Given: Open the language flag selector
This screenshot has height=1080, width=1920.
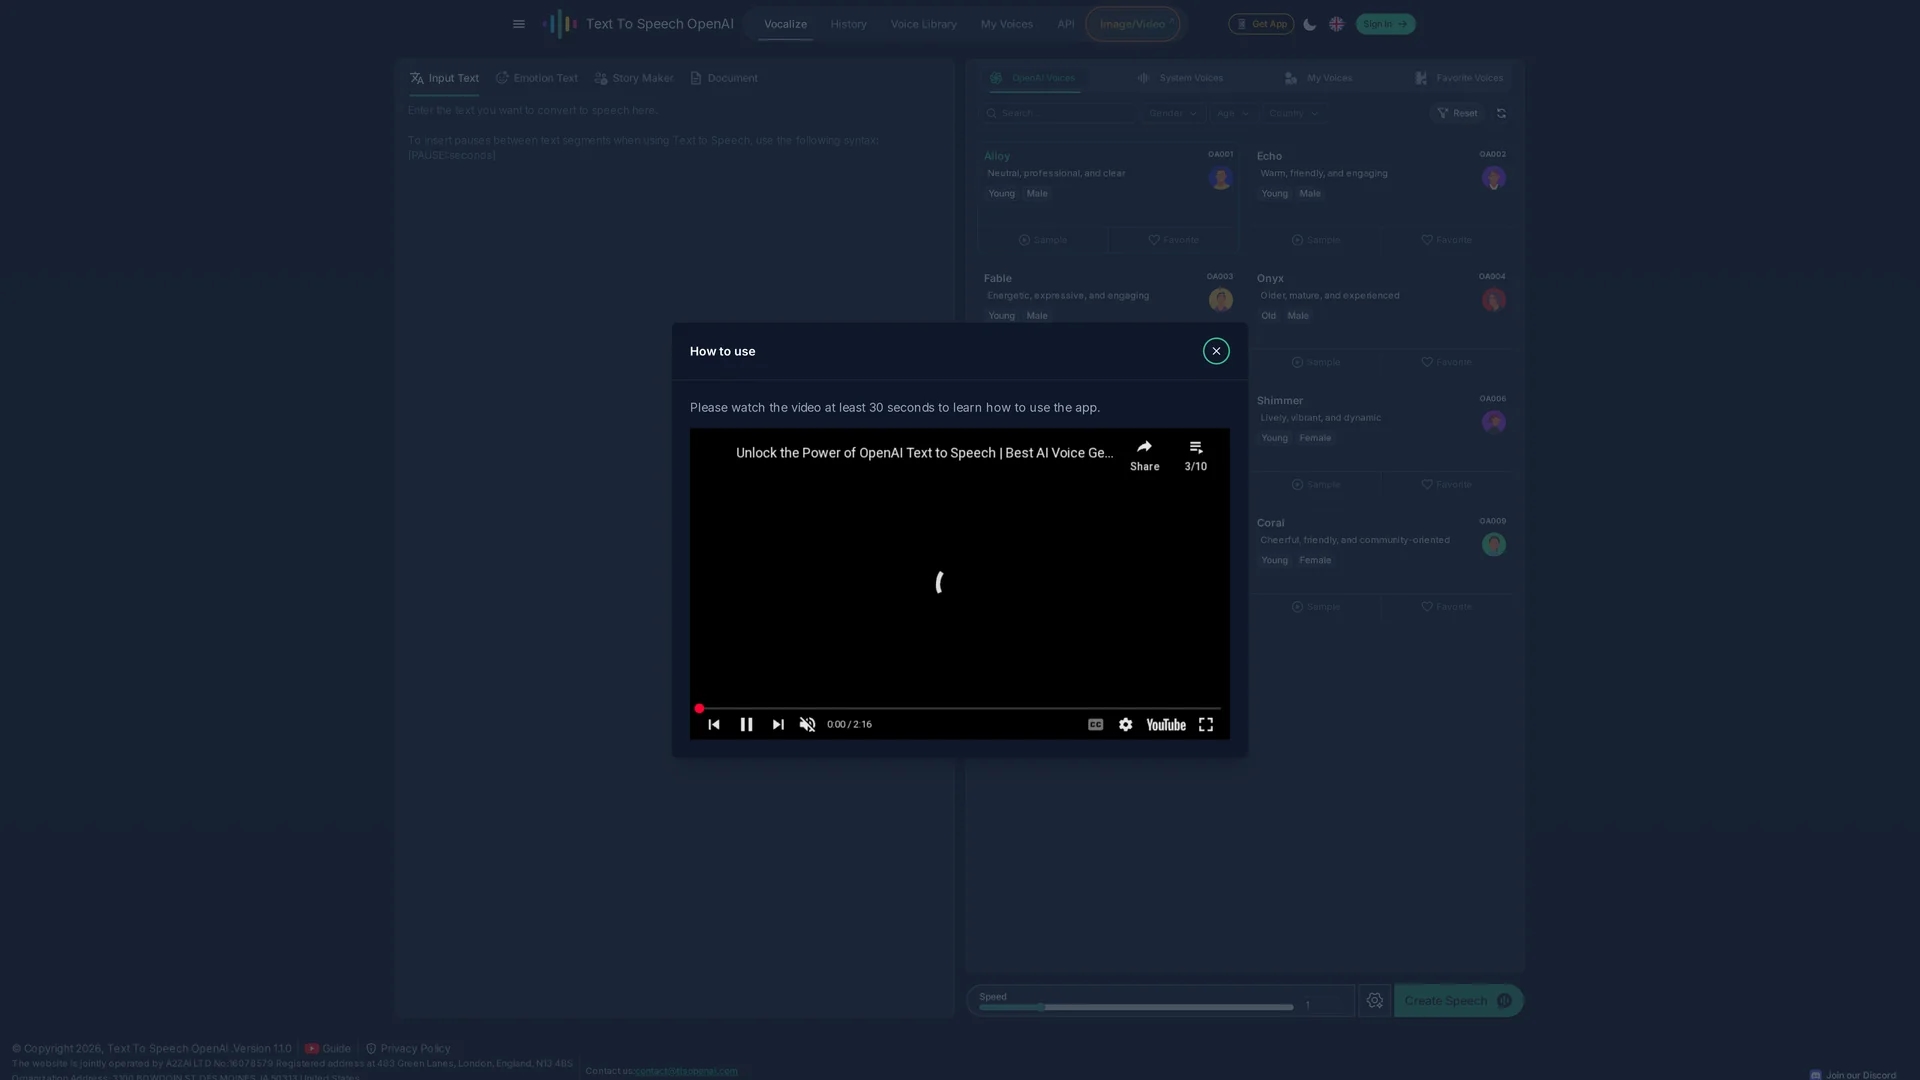Looking at the screenshot, I should [x=1337, y=24].
